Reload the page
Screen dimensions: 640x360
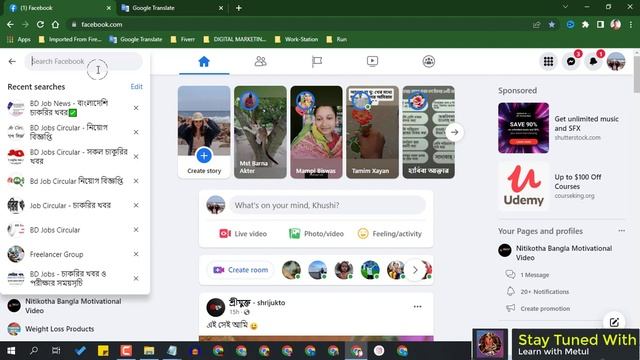40,24
